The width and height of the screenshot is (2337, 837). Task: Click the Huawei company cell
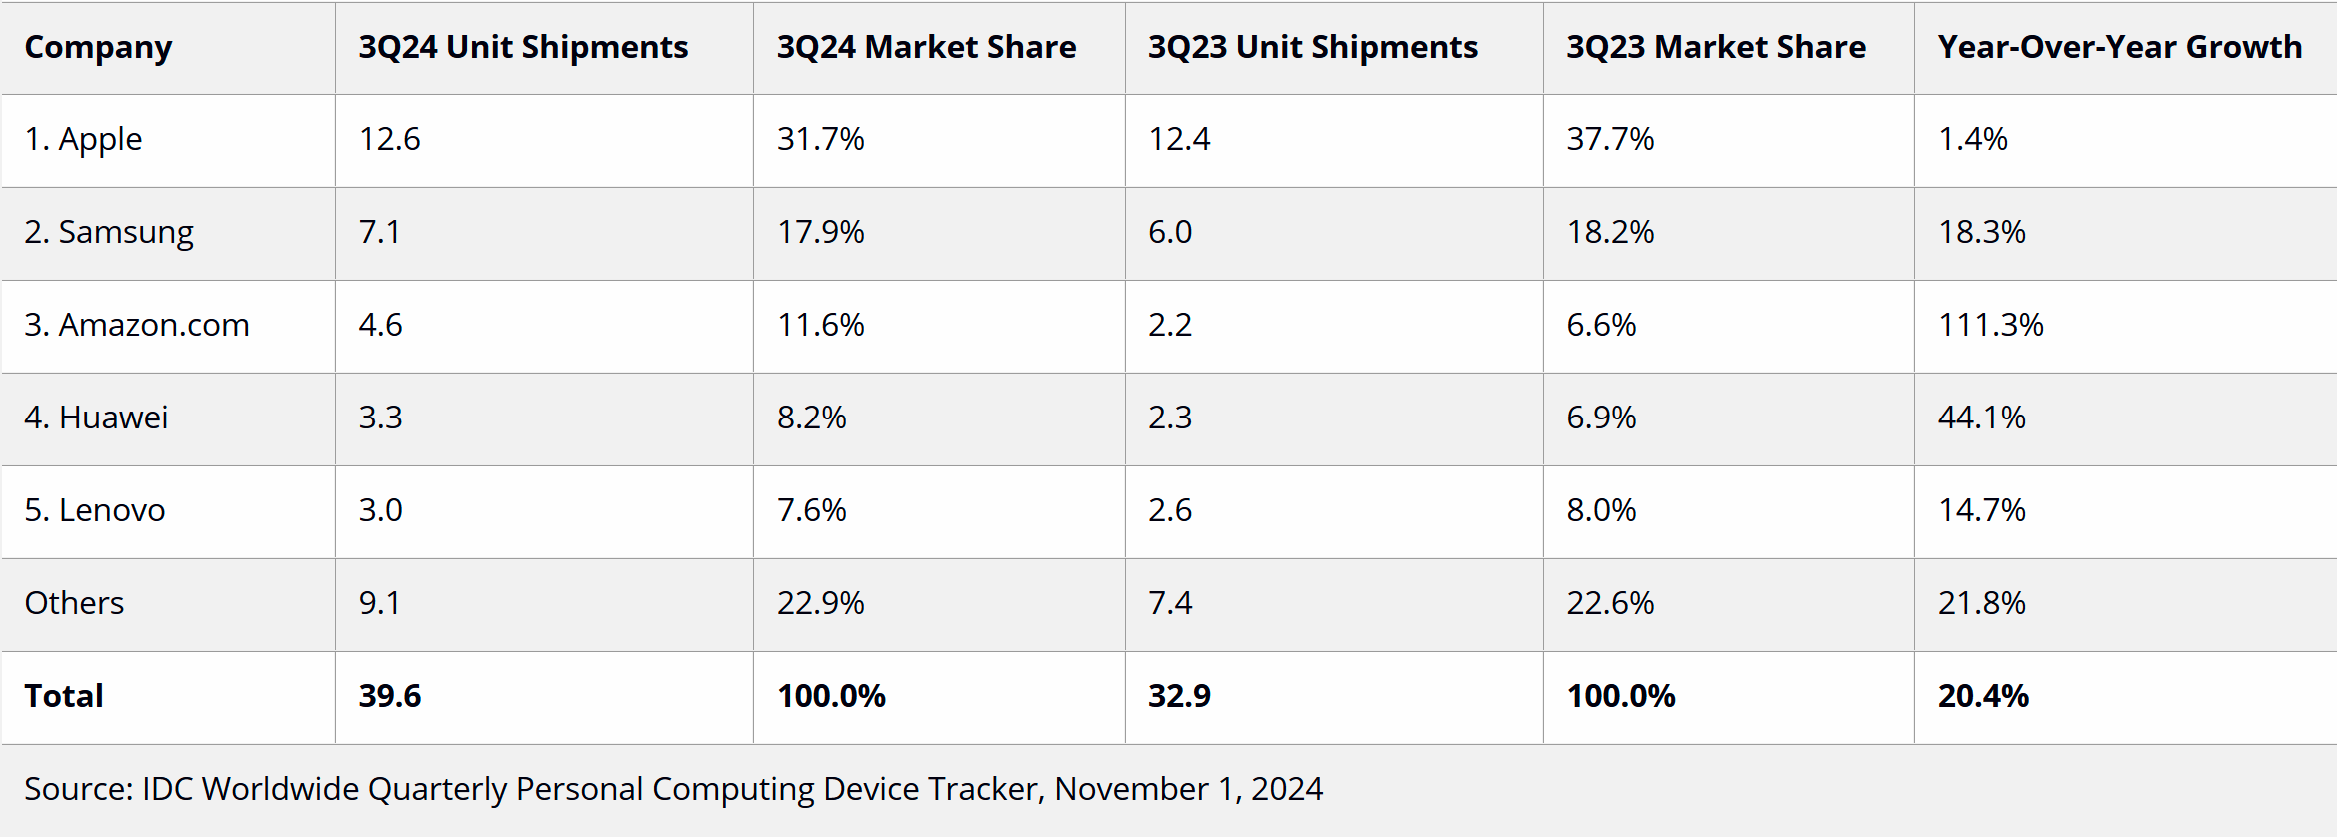click(96, 417)
